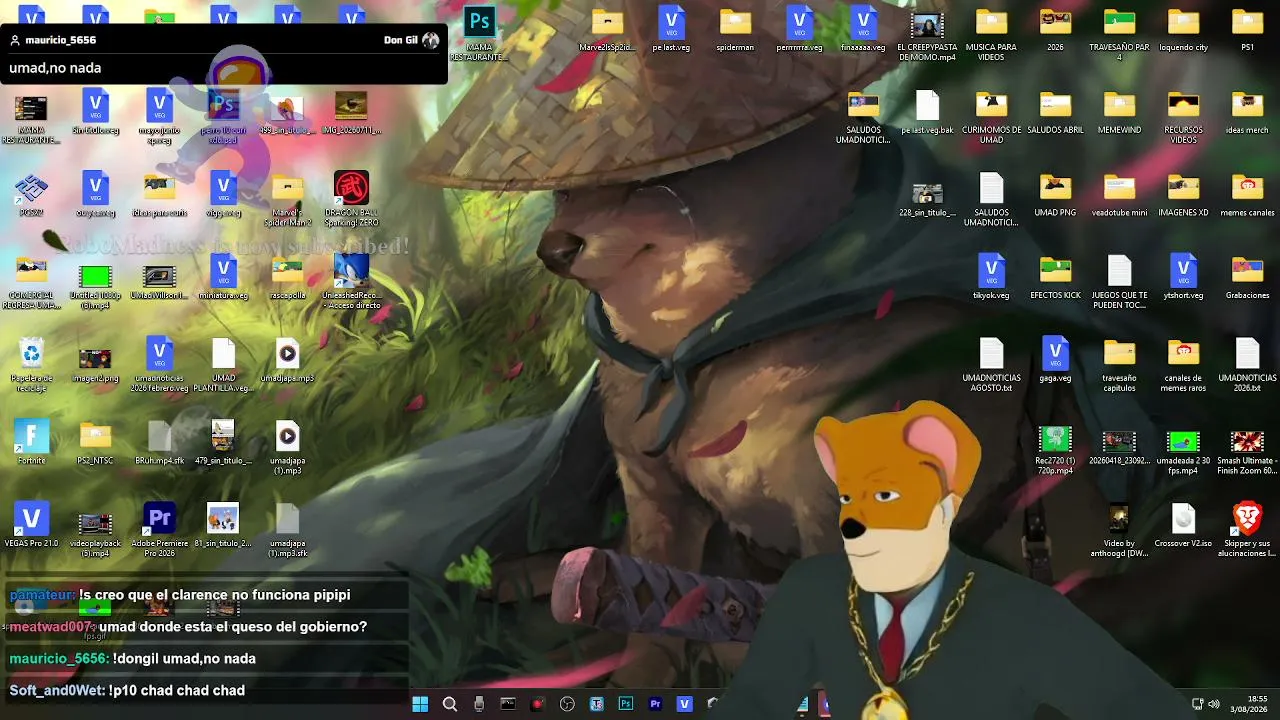Select the MUSICA PARA VIDEOS folder
The image size is (1280, 720).
[991, 33]
